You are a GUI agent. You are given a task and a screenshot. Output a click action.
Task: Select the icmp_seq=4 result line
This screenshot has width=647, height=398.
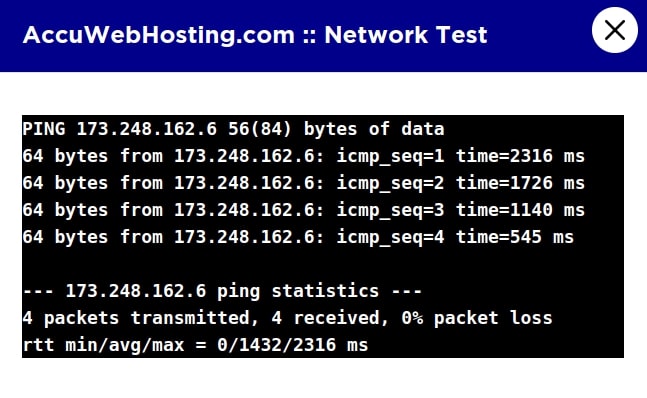298,237
